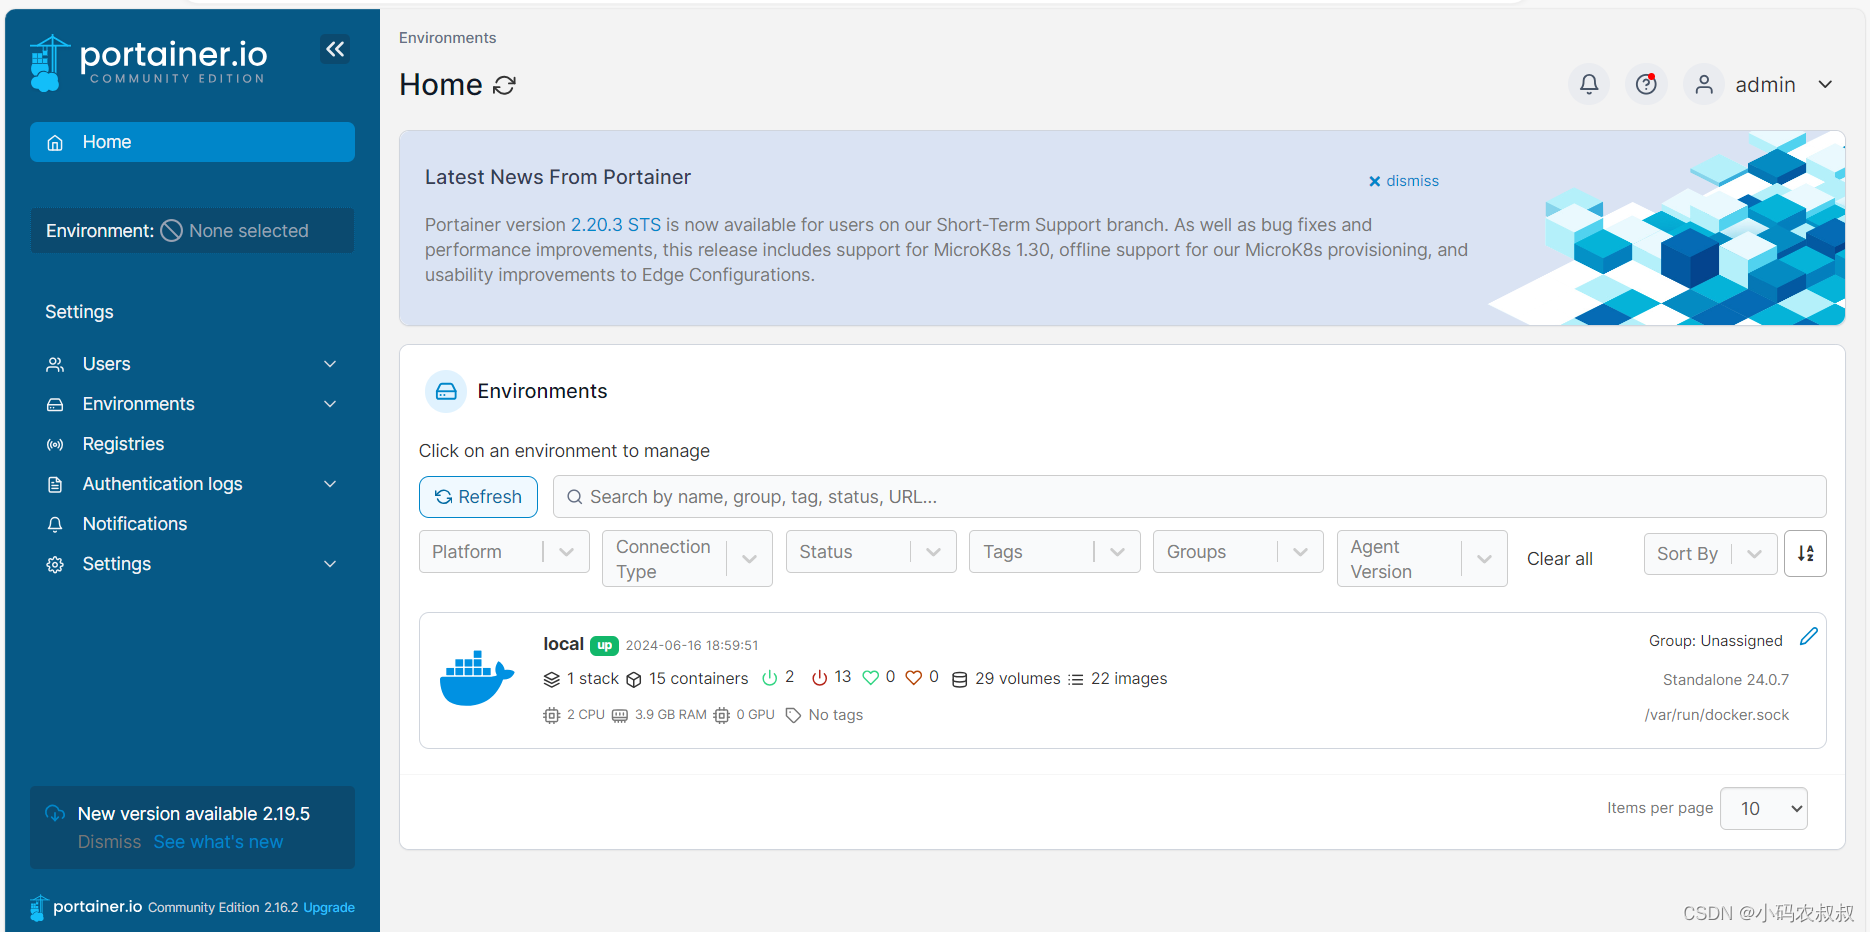The image size is (1870, 932).
Task: Click the green up status badge
Action: (604, 645)
